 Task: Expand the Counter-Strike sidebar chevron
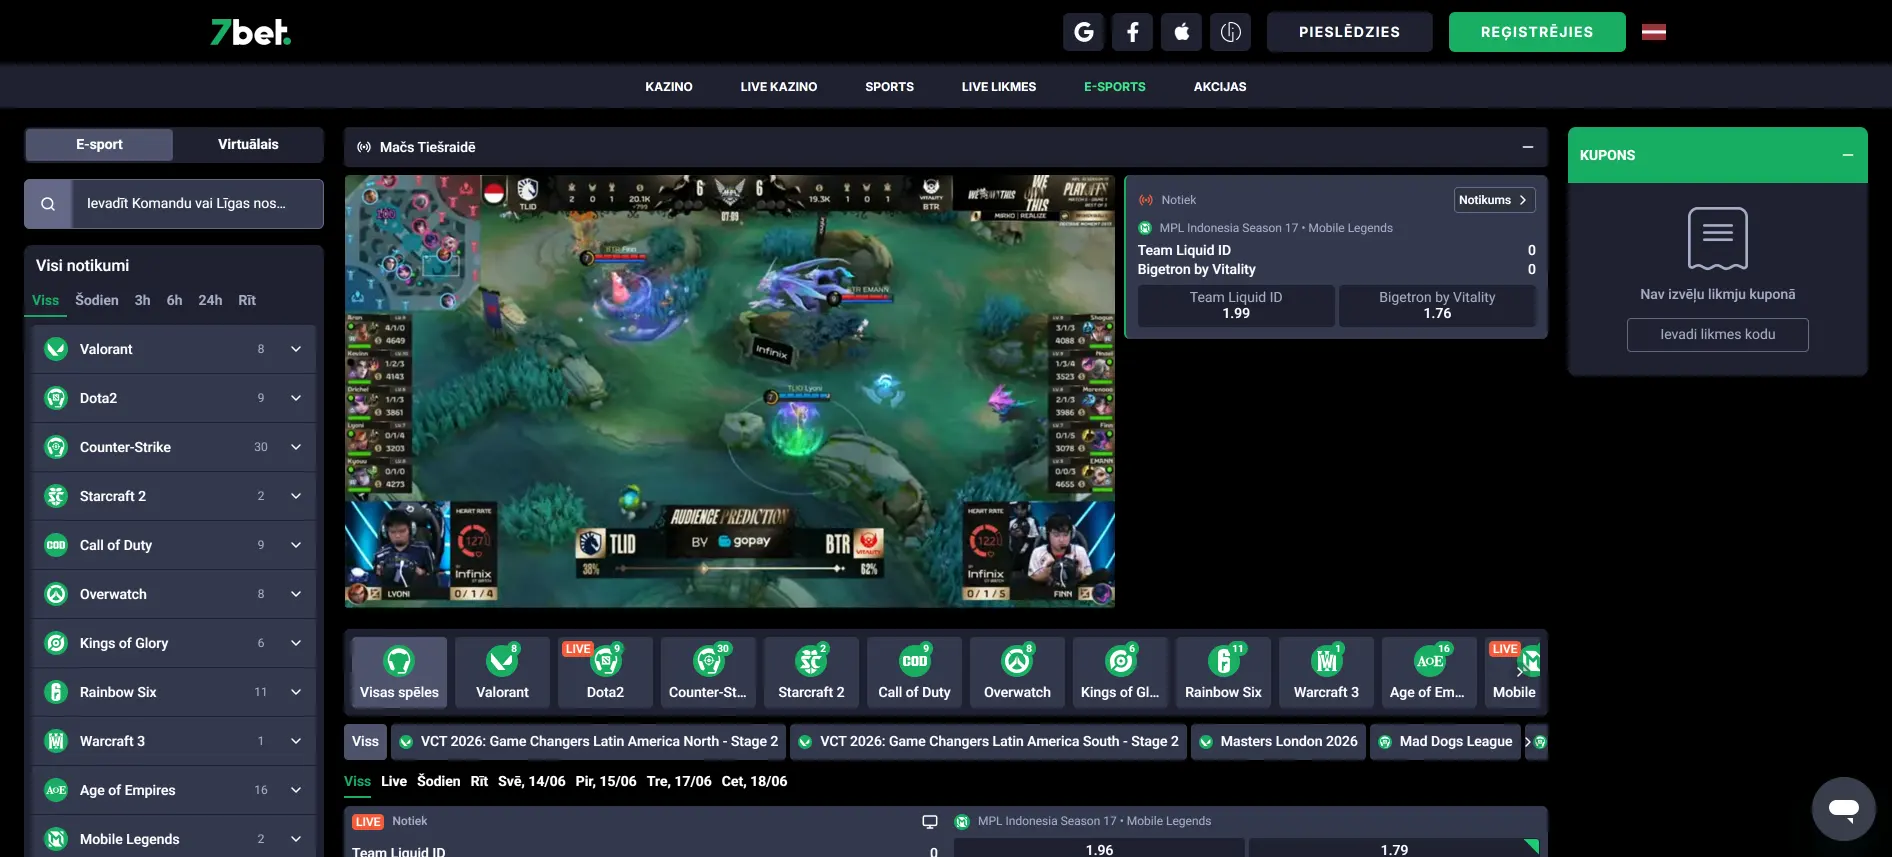[x=296, y=447]
